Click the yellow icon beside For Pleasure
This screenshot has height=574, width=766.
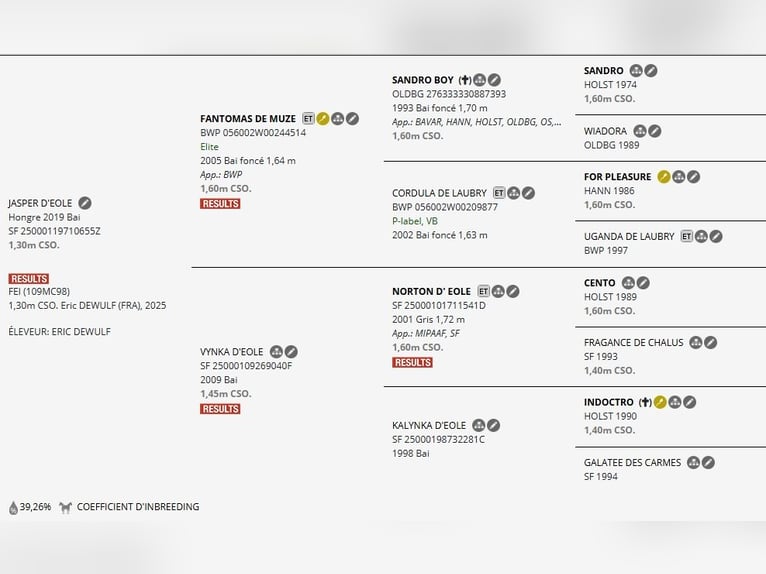point(663,177)
